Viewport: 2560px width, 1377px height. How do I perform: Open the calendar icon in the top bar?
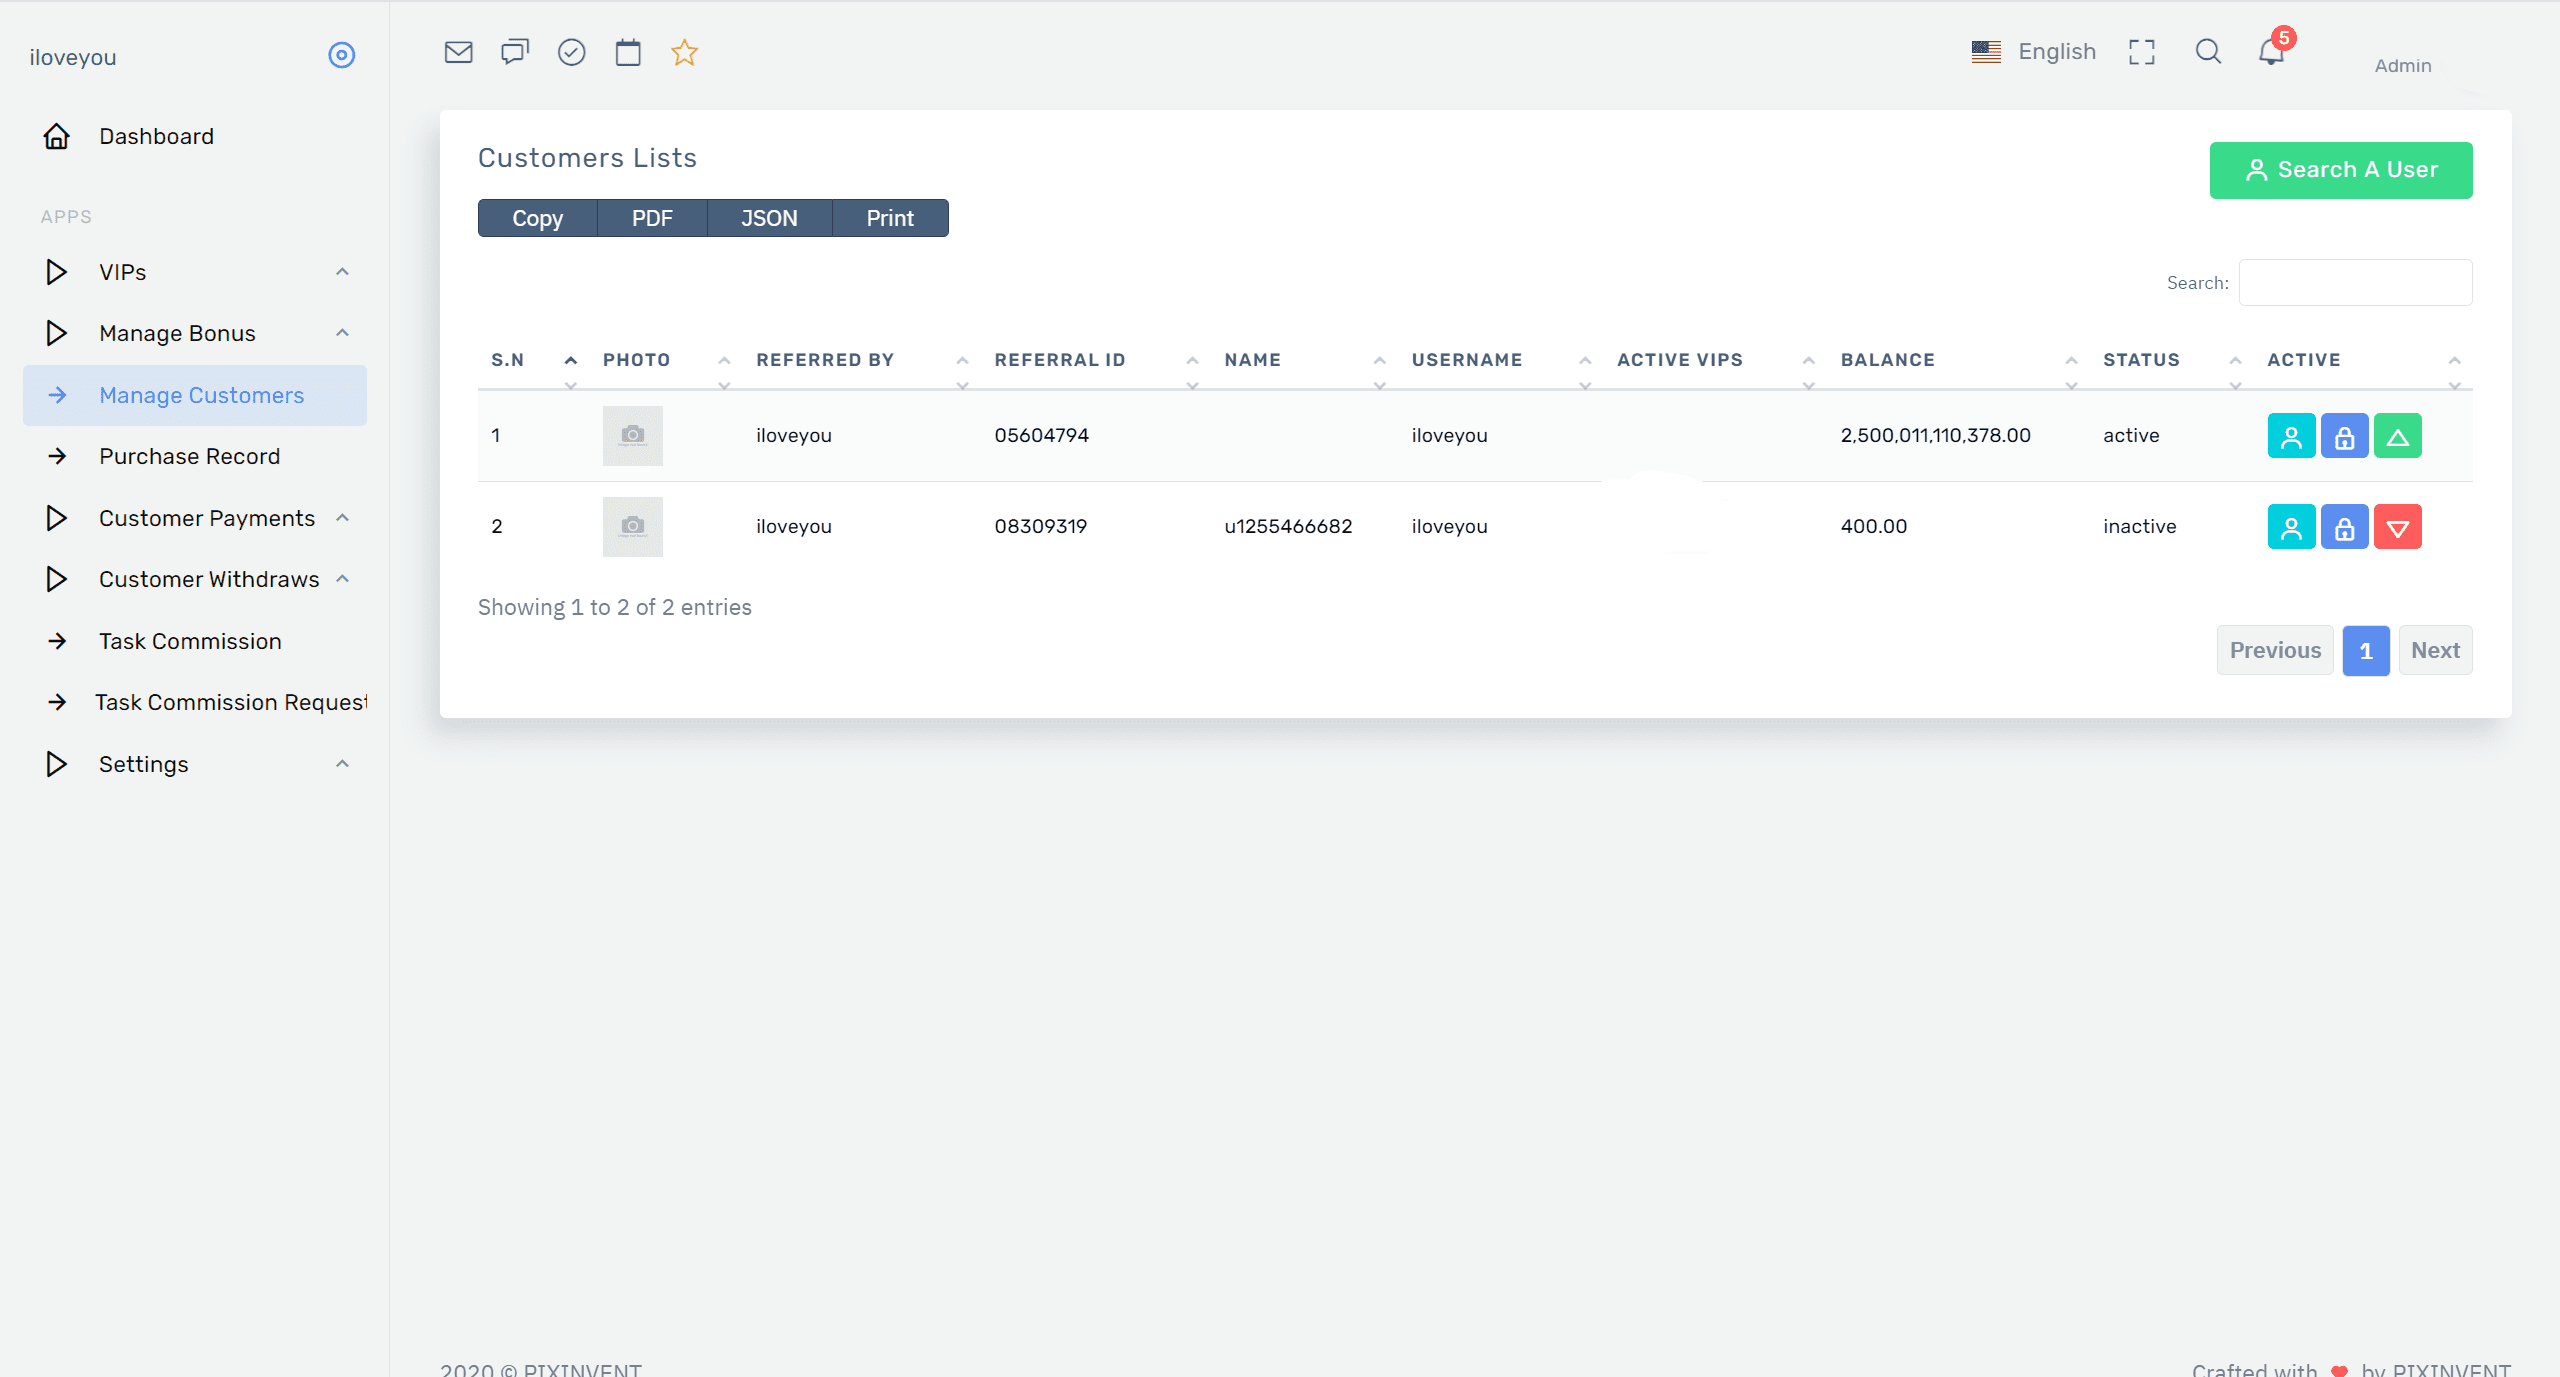pyautogui.click(x=628, y=52)
